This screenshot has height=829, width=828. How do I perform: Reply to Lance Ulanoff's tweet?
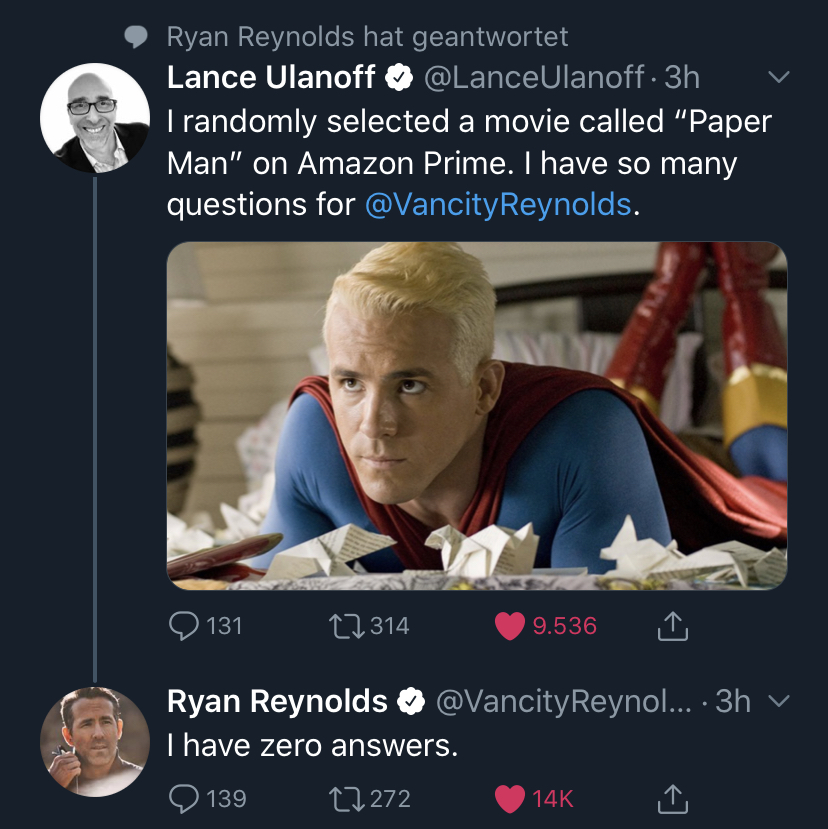tap(183, 626)
